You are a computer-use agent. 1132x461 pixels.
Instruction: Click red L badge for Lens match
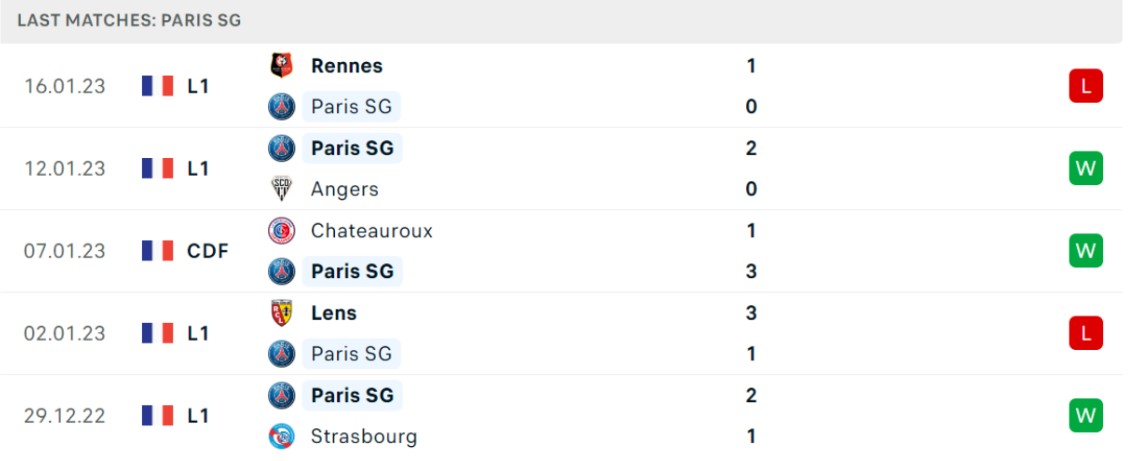[1086, 333]
